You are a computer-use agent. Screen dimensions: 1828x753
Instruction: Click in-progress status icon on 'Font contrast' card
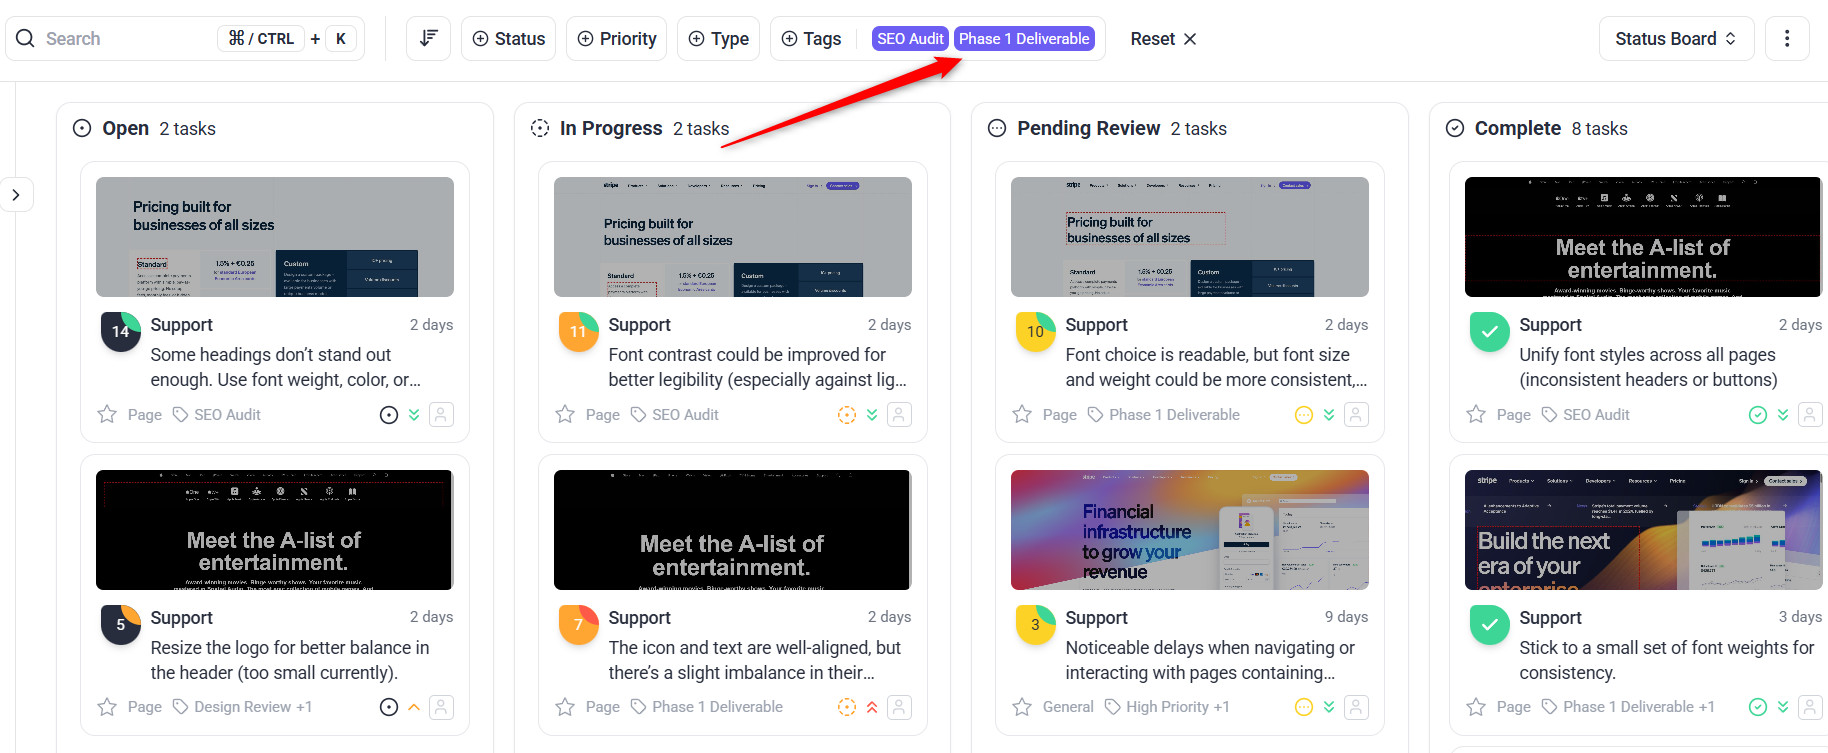(847, 415)
